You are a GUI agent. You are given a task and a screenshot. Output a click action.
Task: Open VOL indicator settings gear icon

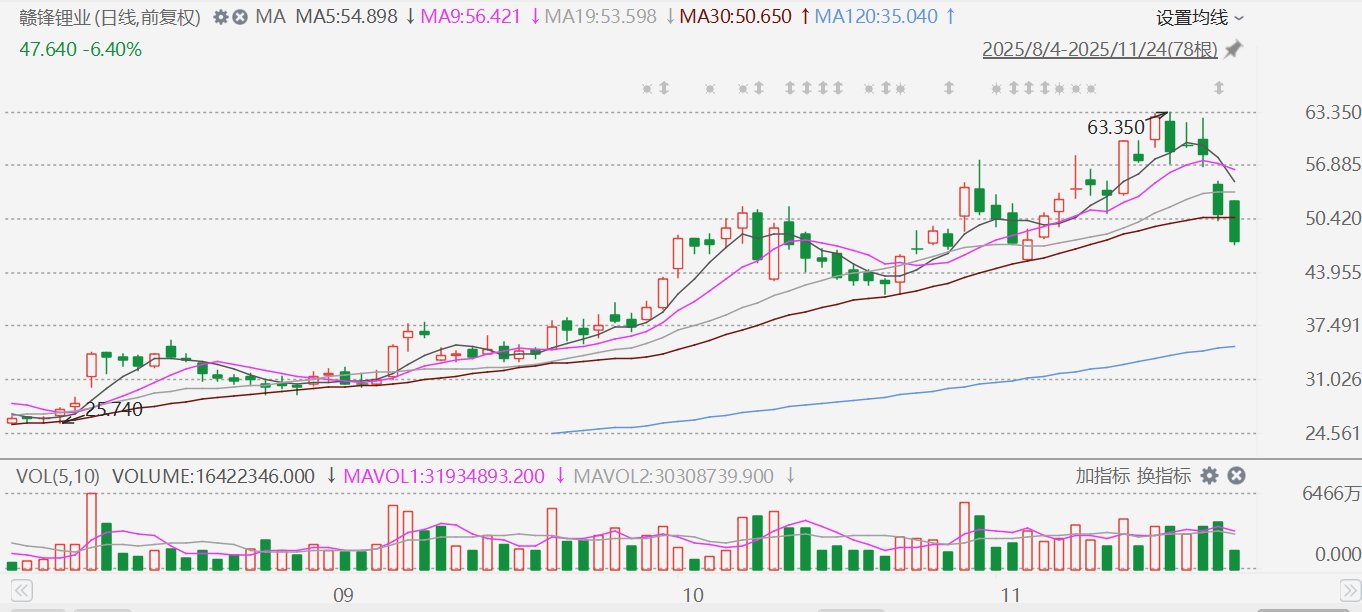click(x=1209, y=476)
